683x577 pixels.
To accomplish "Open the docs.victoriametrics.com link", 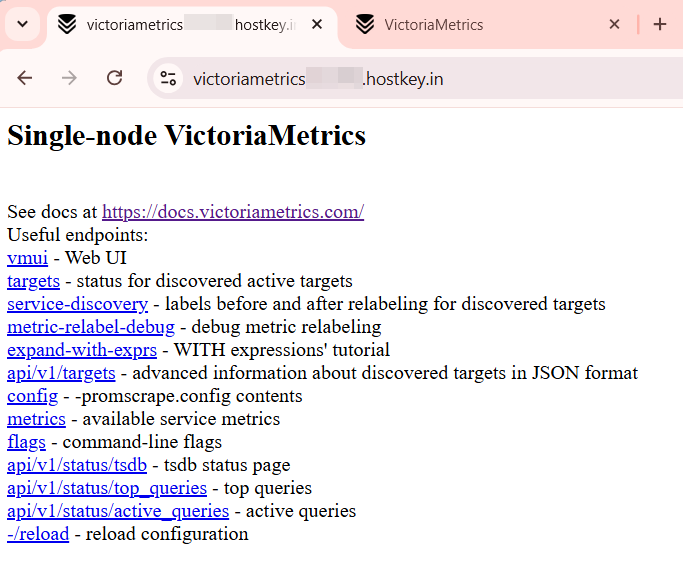I will pyautogui.click(x=232, y=212).
